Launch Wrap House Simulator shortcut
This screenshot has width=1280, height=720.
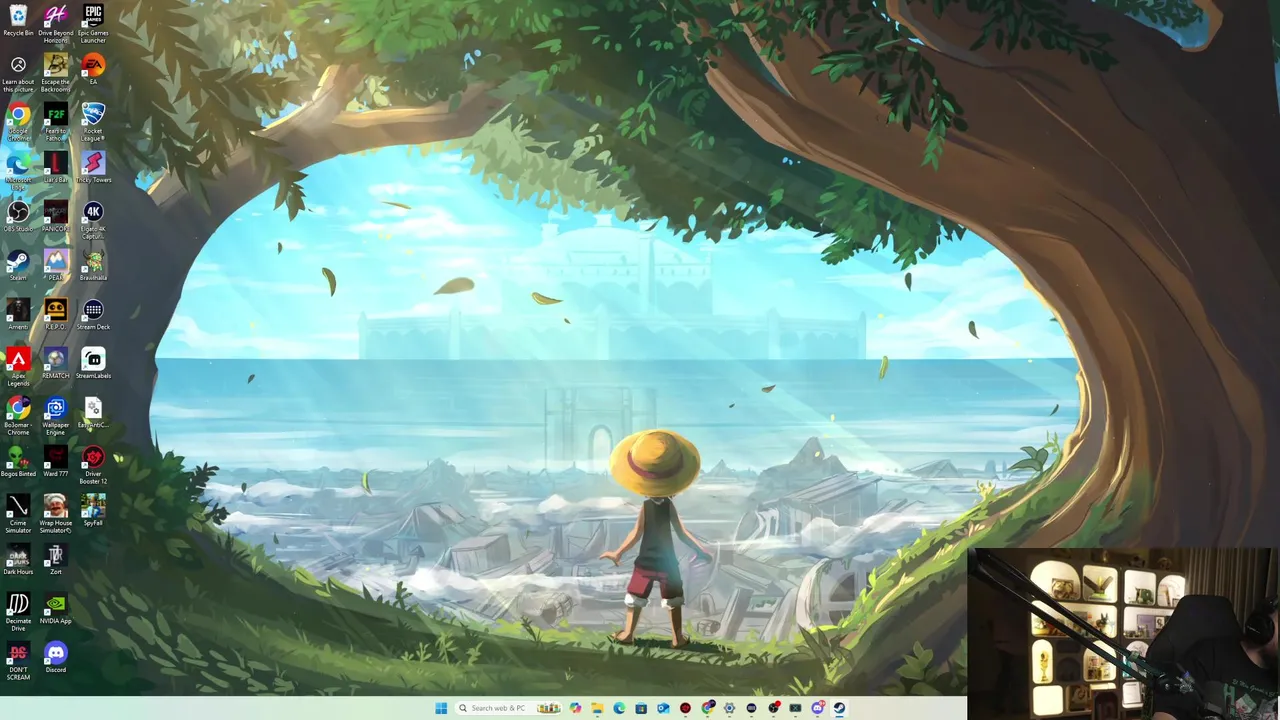click(x=56, y=513)
